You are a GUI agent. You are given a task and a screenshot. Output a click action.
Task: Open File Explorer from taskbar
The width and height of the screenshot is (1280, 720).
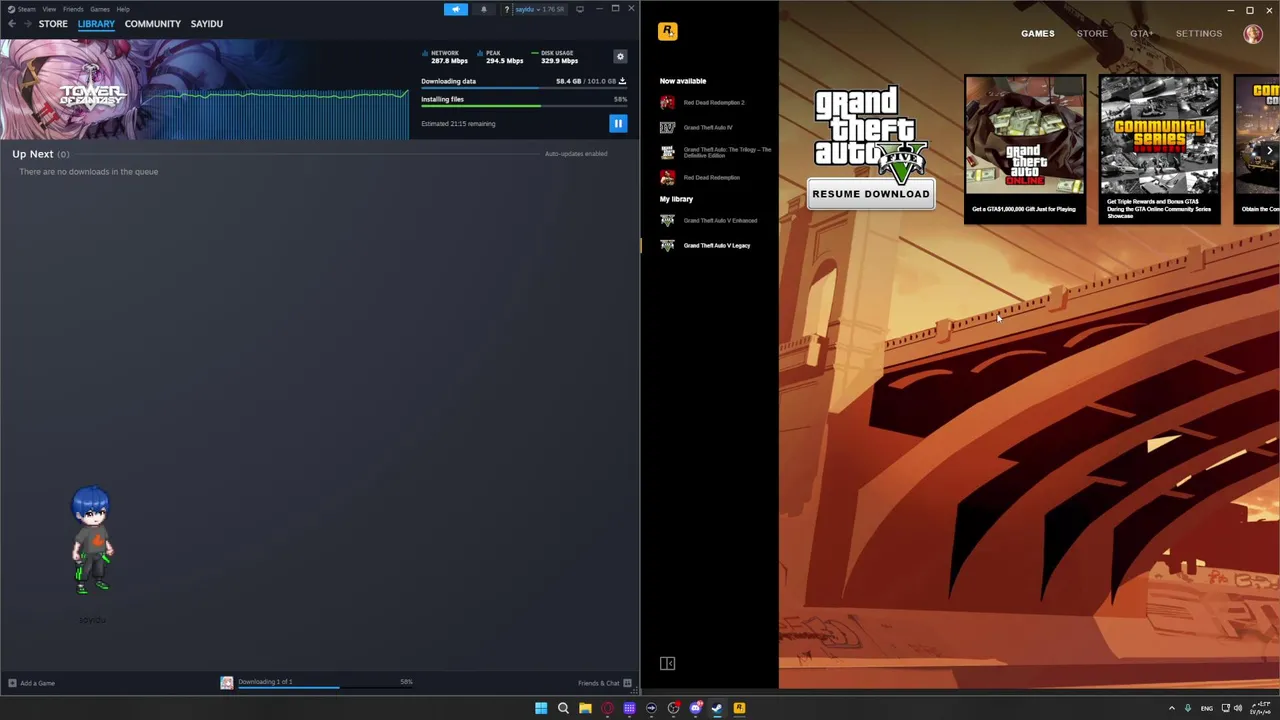coord(585,708)
